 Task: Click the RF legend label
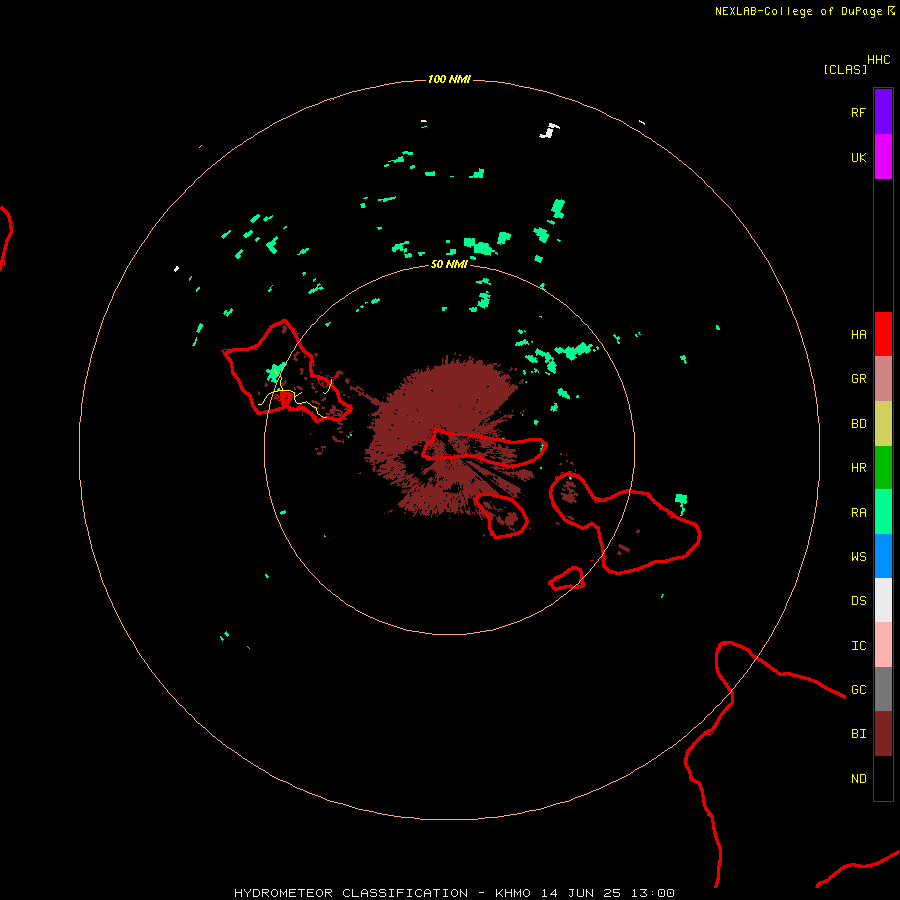pyautogui.click(x=858, y=112)
